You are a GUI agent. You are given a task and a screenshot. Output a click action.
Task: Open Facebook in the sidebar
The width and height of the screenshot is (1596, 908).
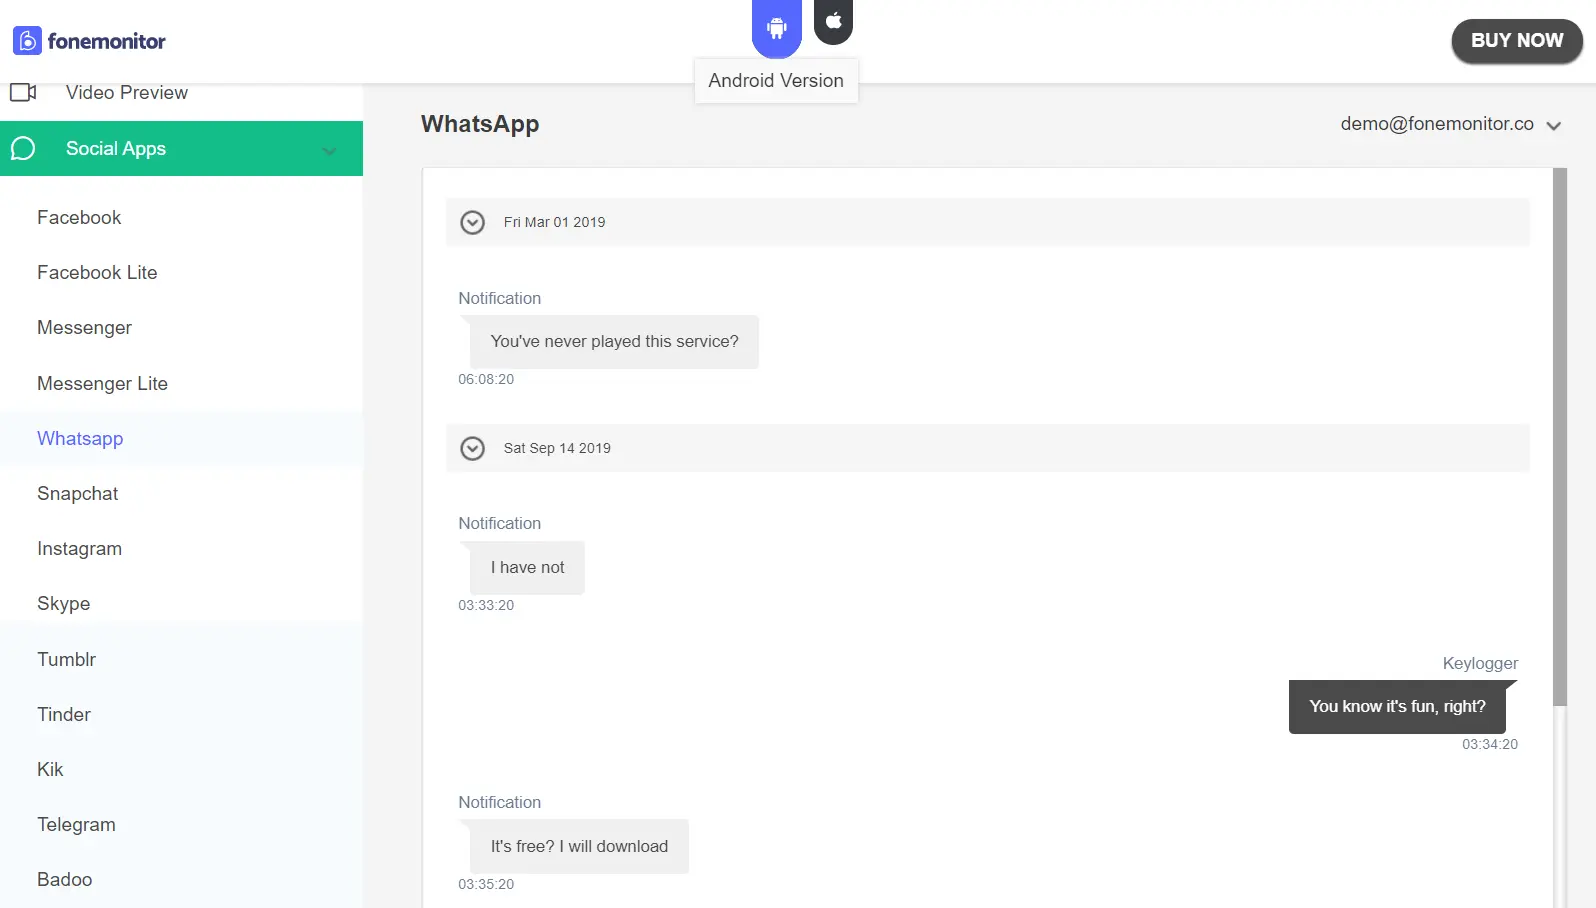coord(79,218)
